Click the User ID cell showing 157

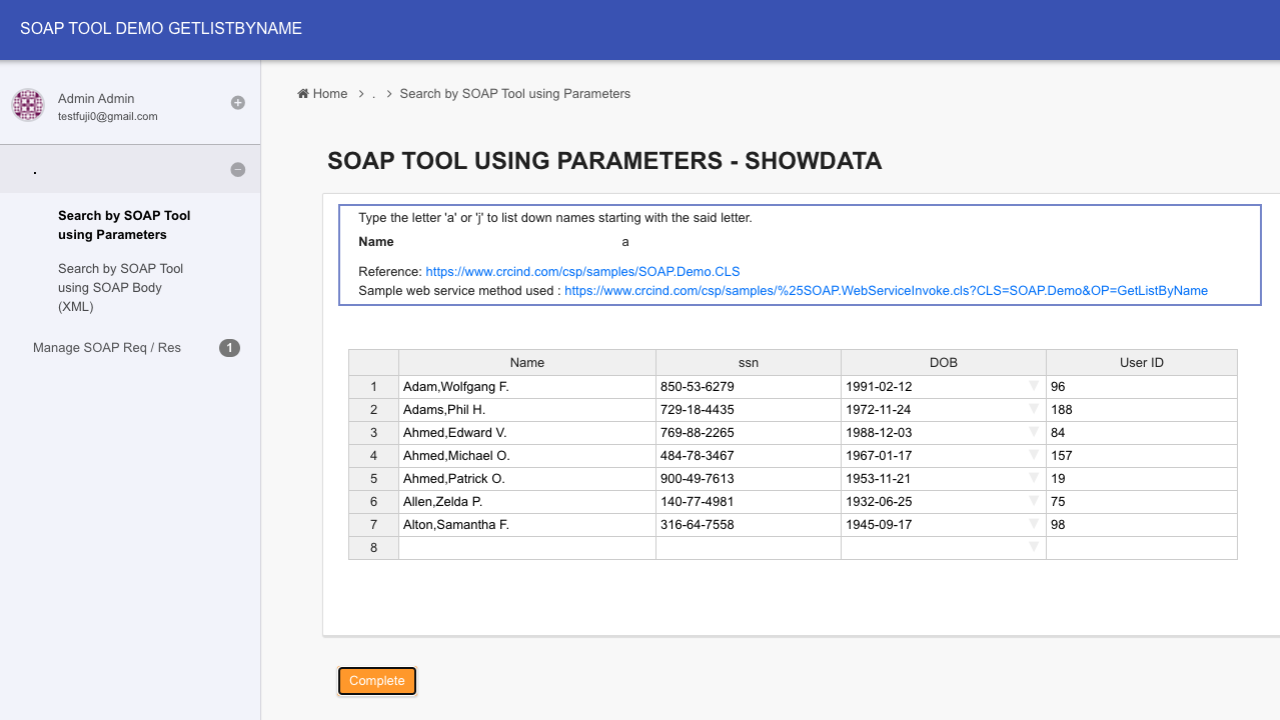point(1140,455)
